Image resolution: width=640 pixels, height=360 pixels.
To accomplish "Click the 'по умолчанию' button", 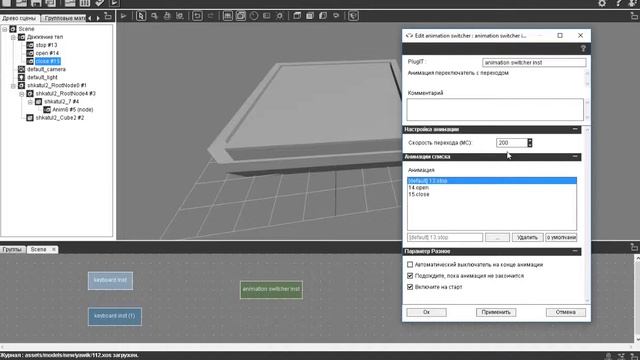I will click(561, 237).
